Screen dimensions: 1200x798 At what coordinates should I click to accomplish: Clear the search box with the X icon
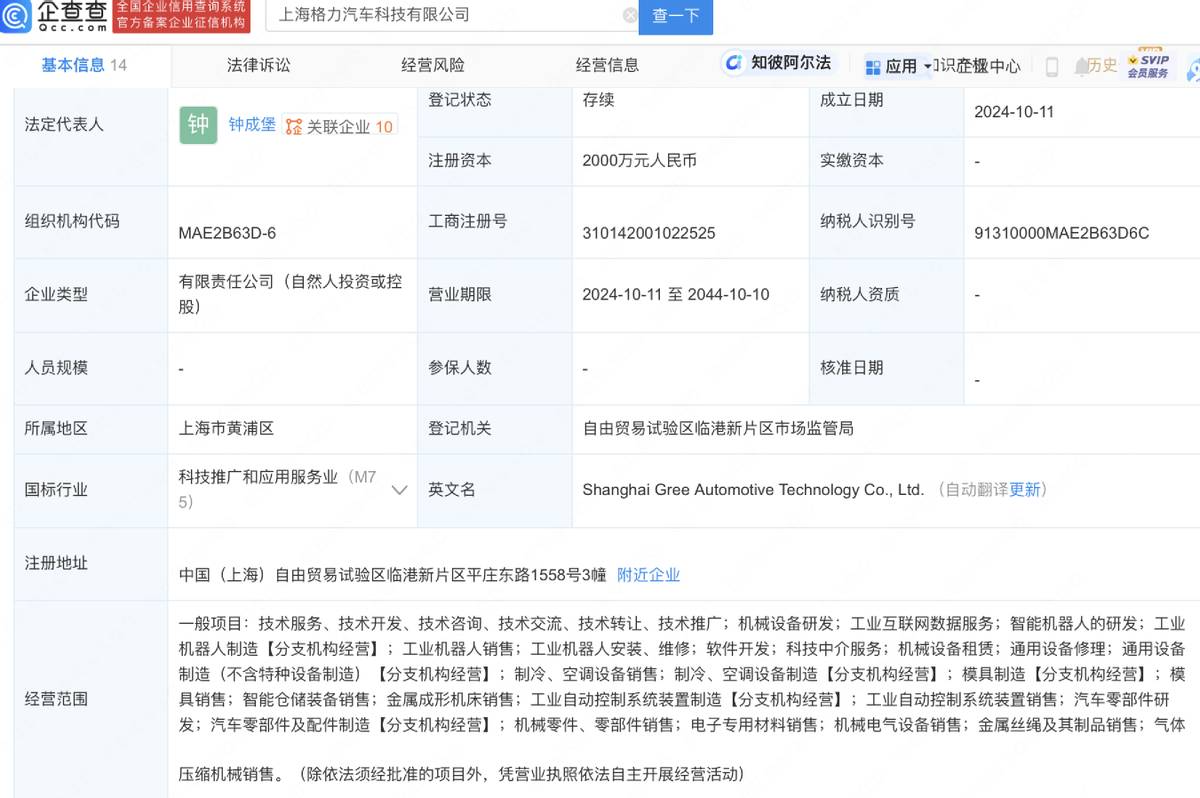[630, 15]
